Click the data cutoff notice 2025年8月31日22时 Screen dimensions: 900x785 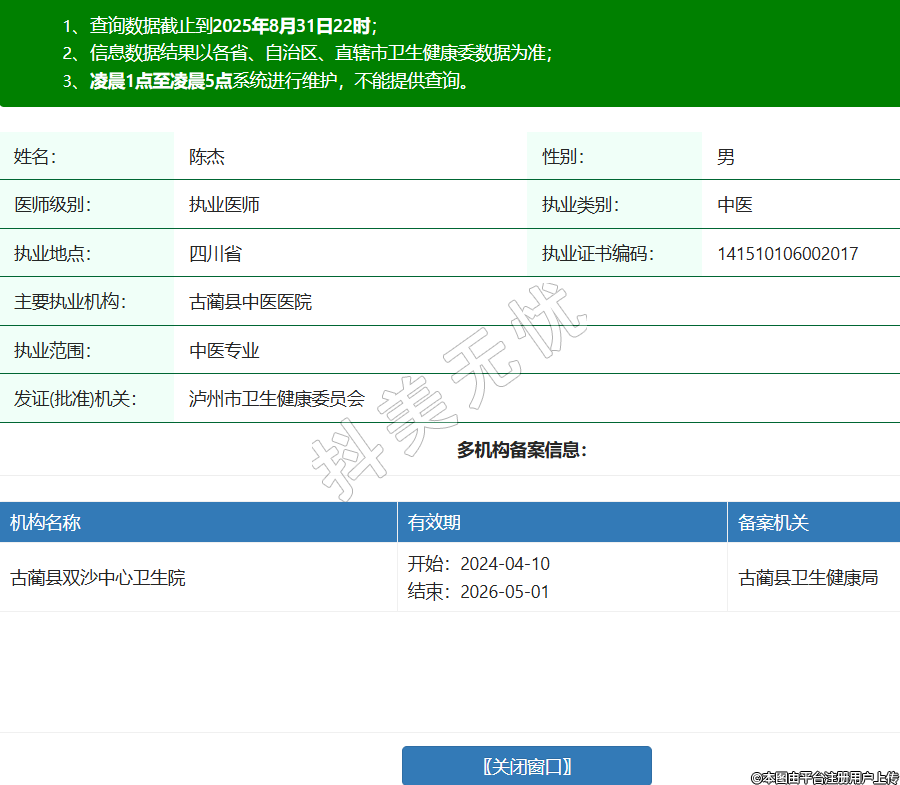pos(290,26)
